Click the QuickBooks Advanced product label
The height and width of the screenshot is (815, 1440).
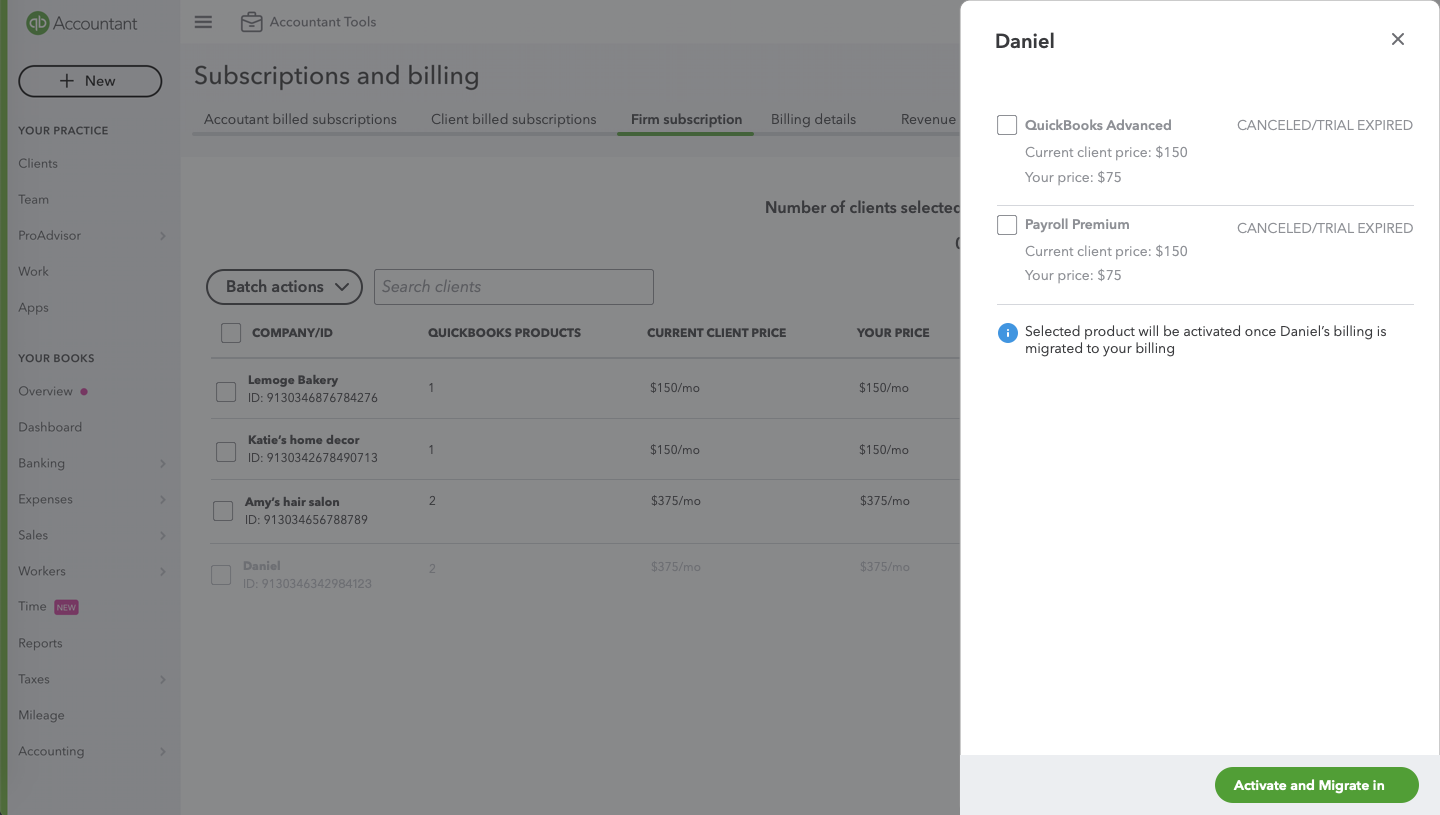click(x=1098, y=125)
